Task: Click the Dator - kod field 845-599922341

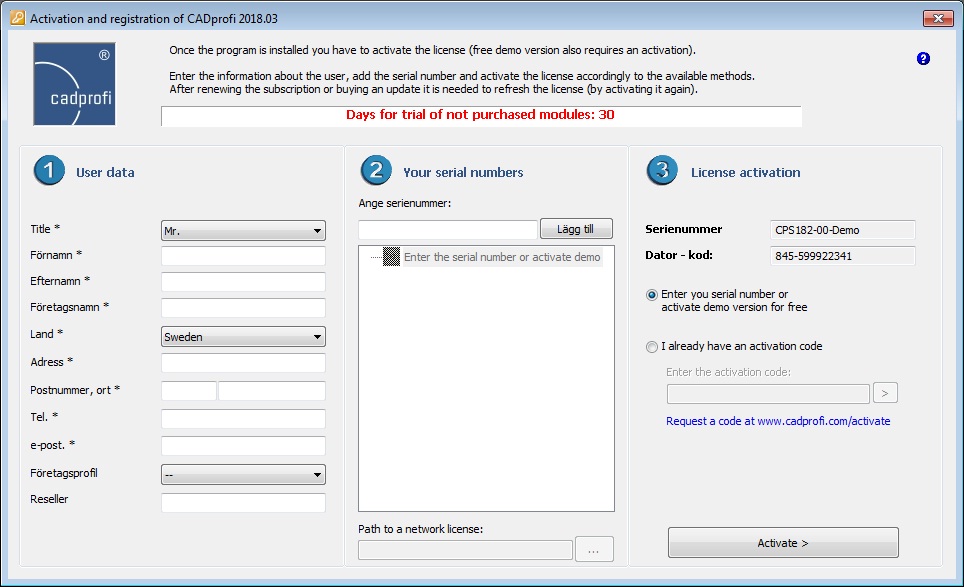Action: (843, 256)
